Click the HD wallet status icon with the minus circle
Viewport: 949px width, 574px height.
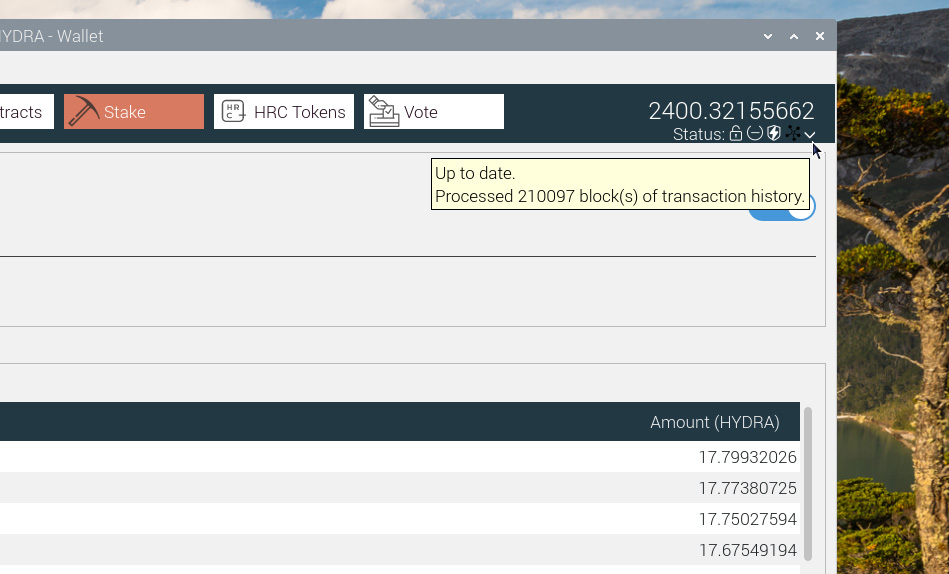pyautogui.click(x=755, y=134)
